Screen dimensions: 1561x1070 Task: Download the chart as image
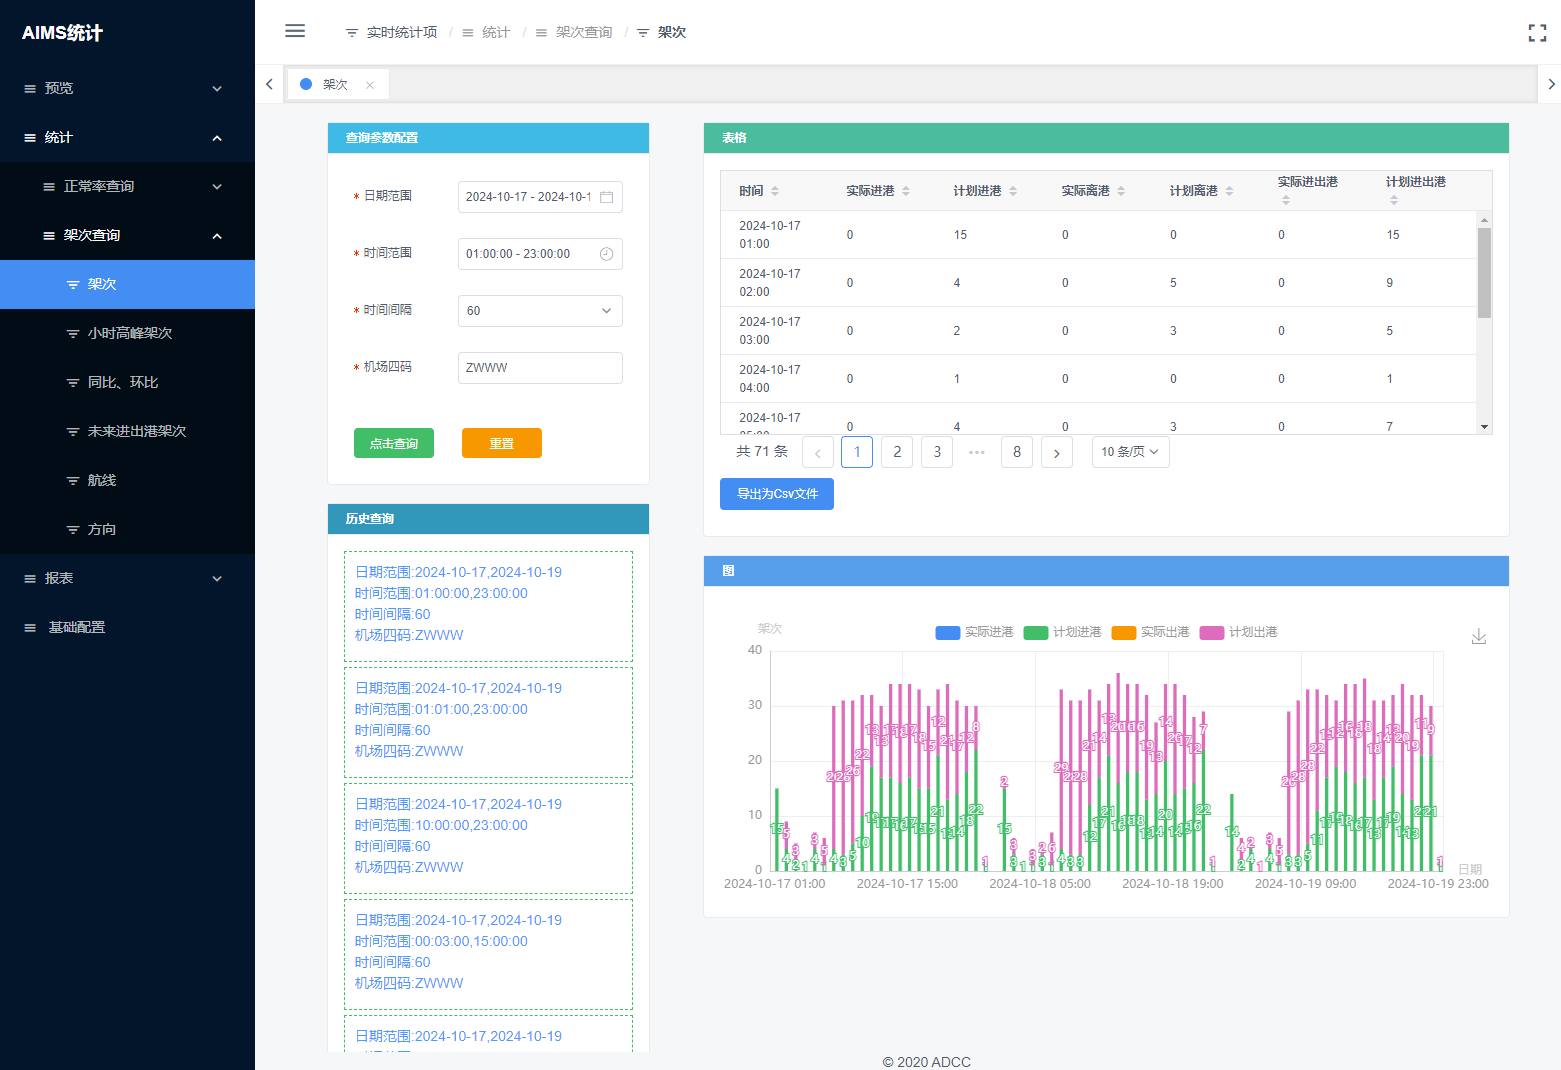1478,637
